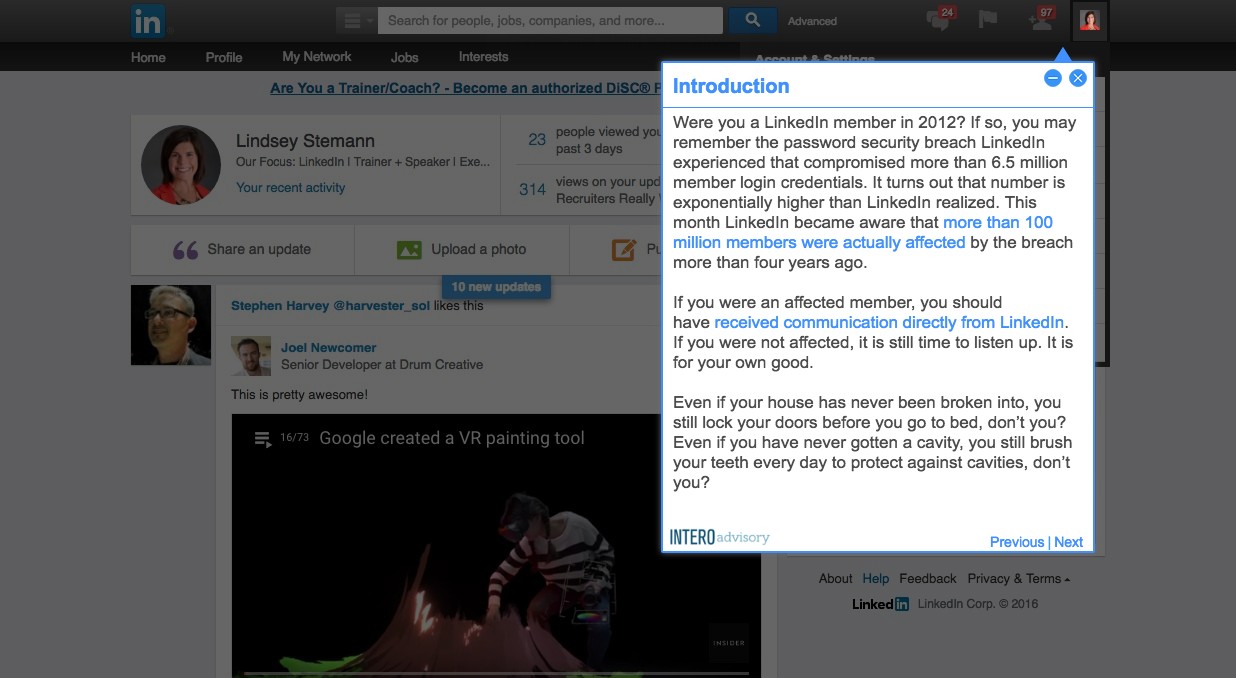This screenshot has width=1236, height=678.
Task: Open 'more than 100 million members' link
Action: click(x=862, y=232)
